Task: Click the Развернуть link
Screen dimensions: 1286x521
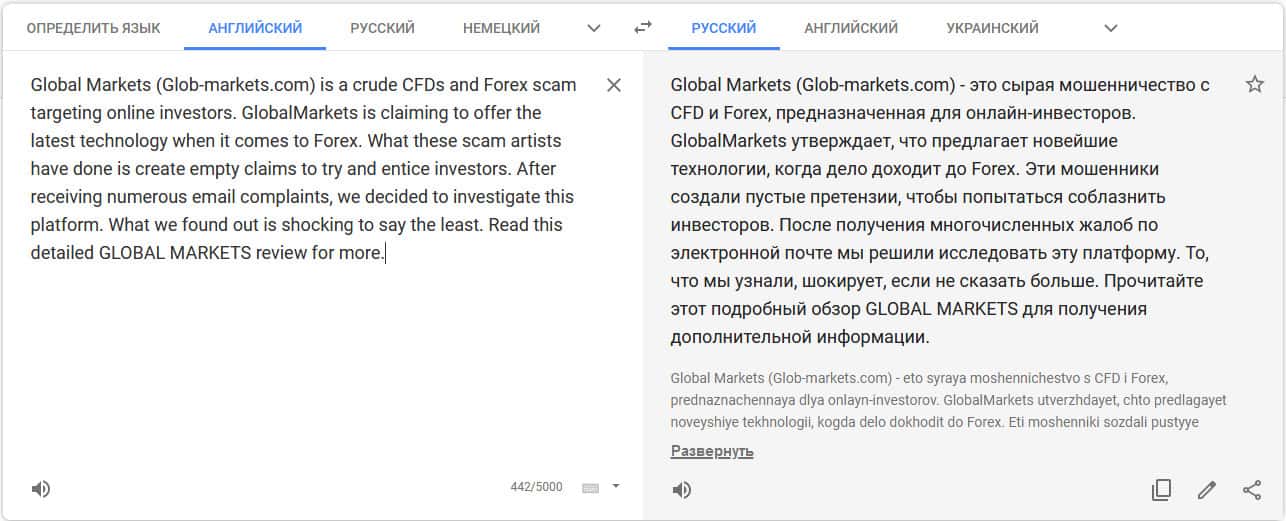Action: (x=712, y=451)
